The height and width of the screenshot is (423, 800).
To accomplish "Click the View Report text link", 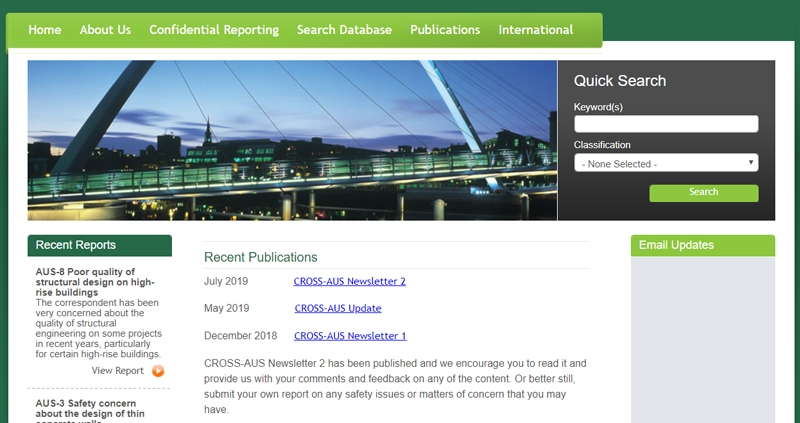I will coord(117,371).
